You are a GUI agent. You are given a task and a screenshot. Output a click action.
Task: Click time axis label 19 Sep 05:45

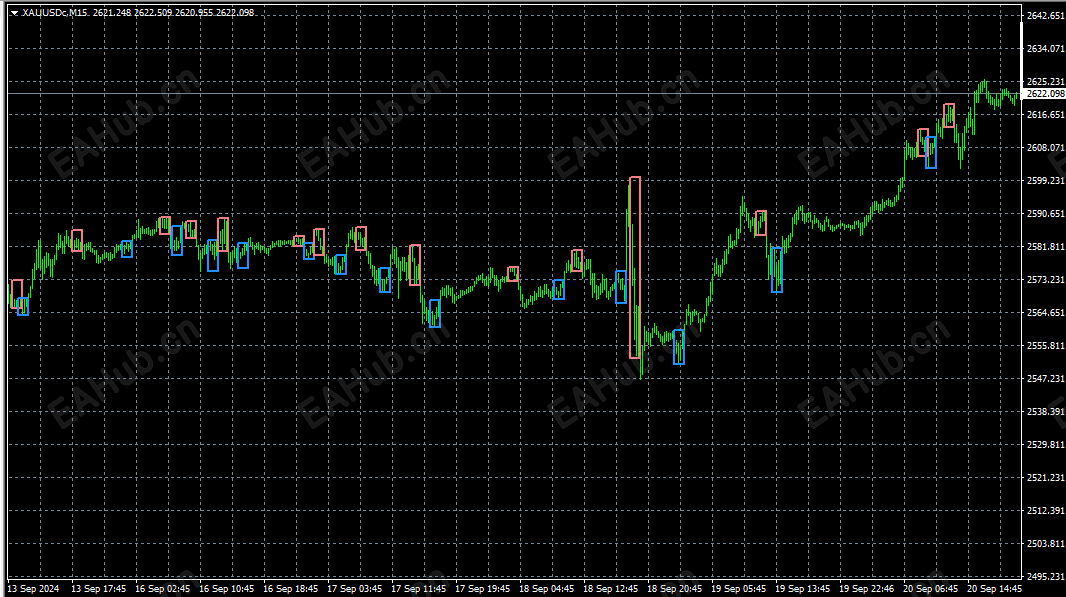(x=738, y=589)
